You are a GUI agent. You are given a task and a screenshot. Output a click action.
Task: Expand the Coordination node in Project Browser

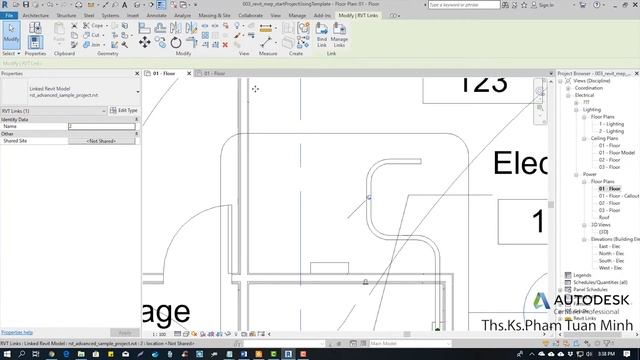[568, 88]
